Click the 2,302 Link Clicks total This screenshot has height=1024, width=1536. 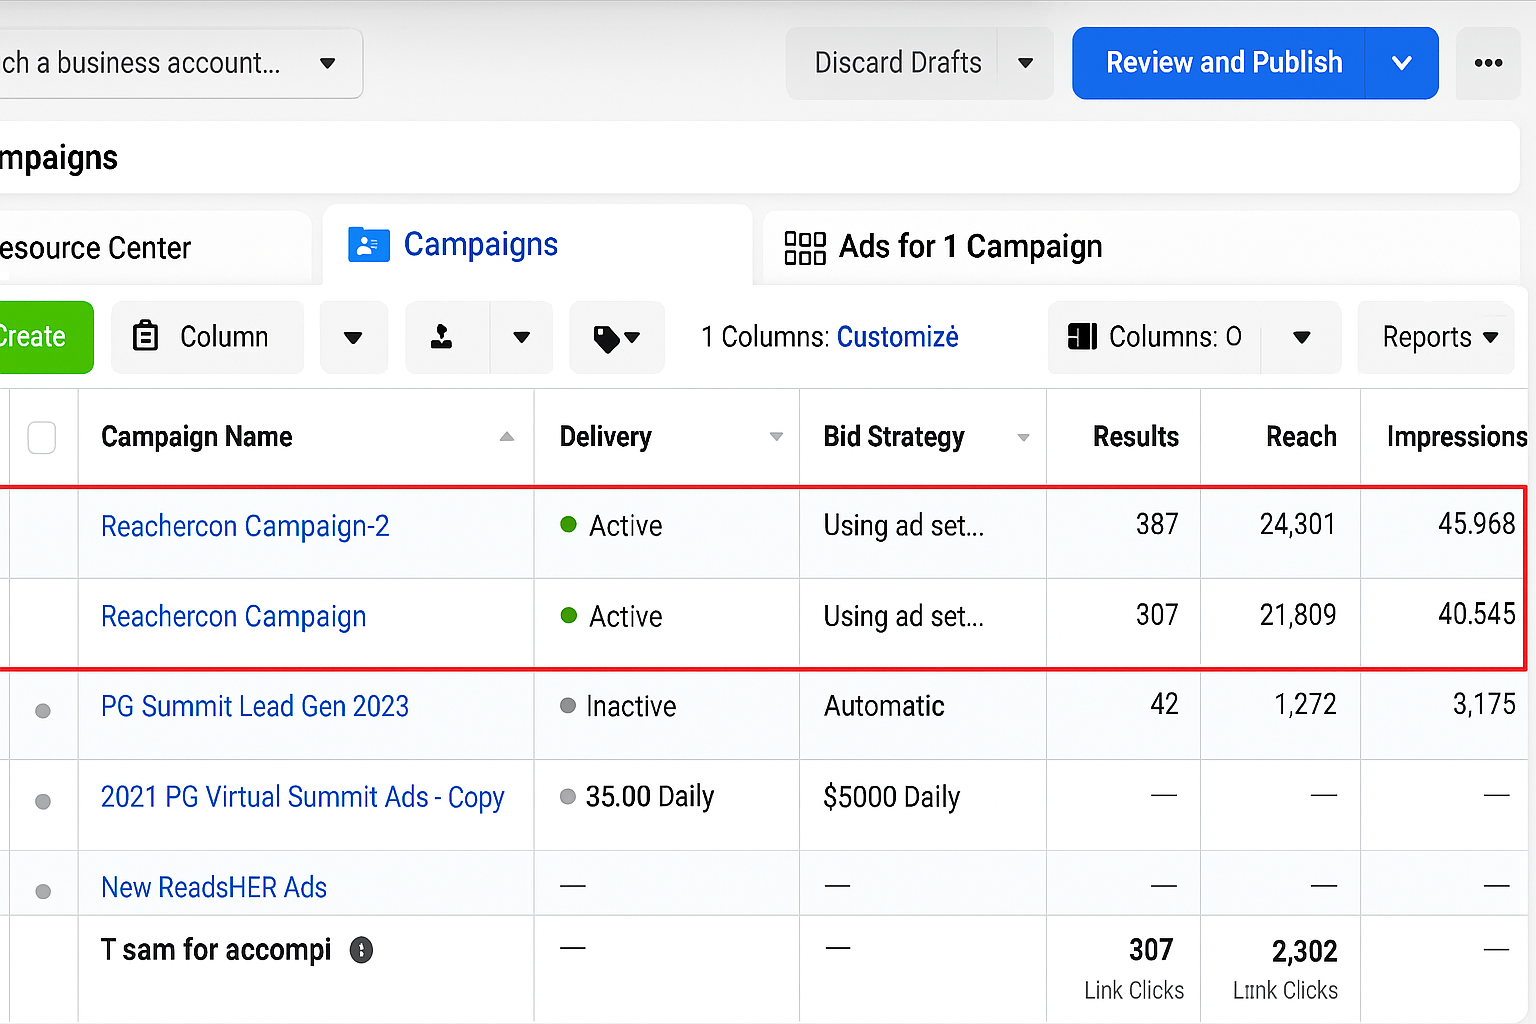[1304, 951]
